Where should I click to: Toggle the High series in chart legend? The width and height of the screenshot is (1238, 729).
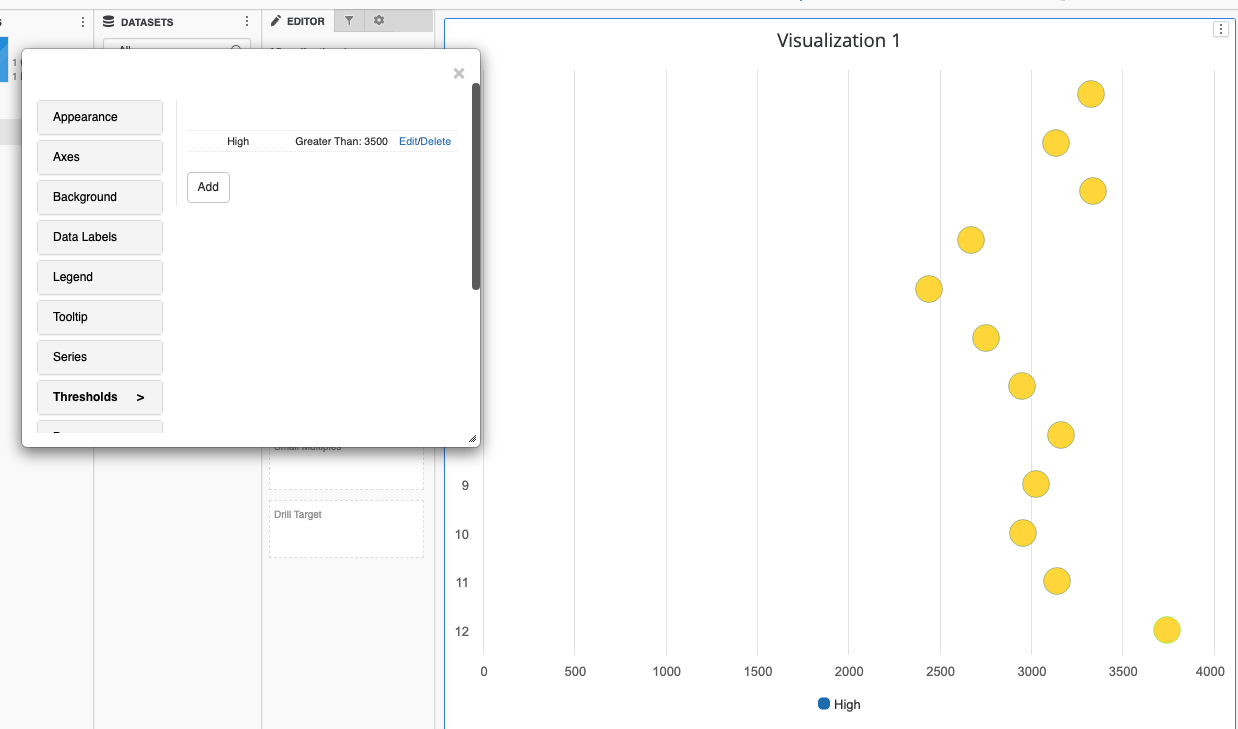coord(839,704)
